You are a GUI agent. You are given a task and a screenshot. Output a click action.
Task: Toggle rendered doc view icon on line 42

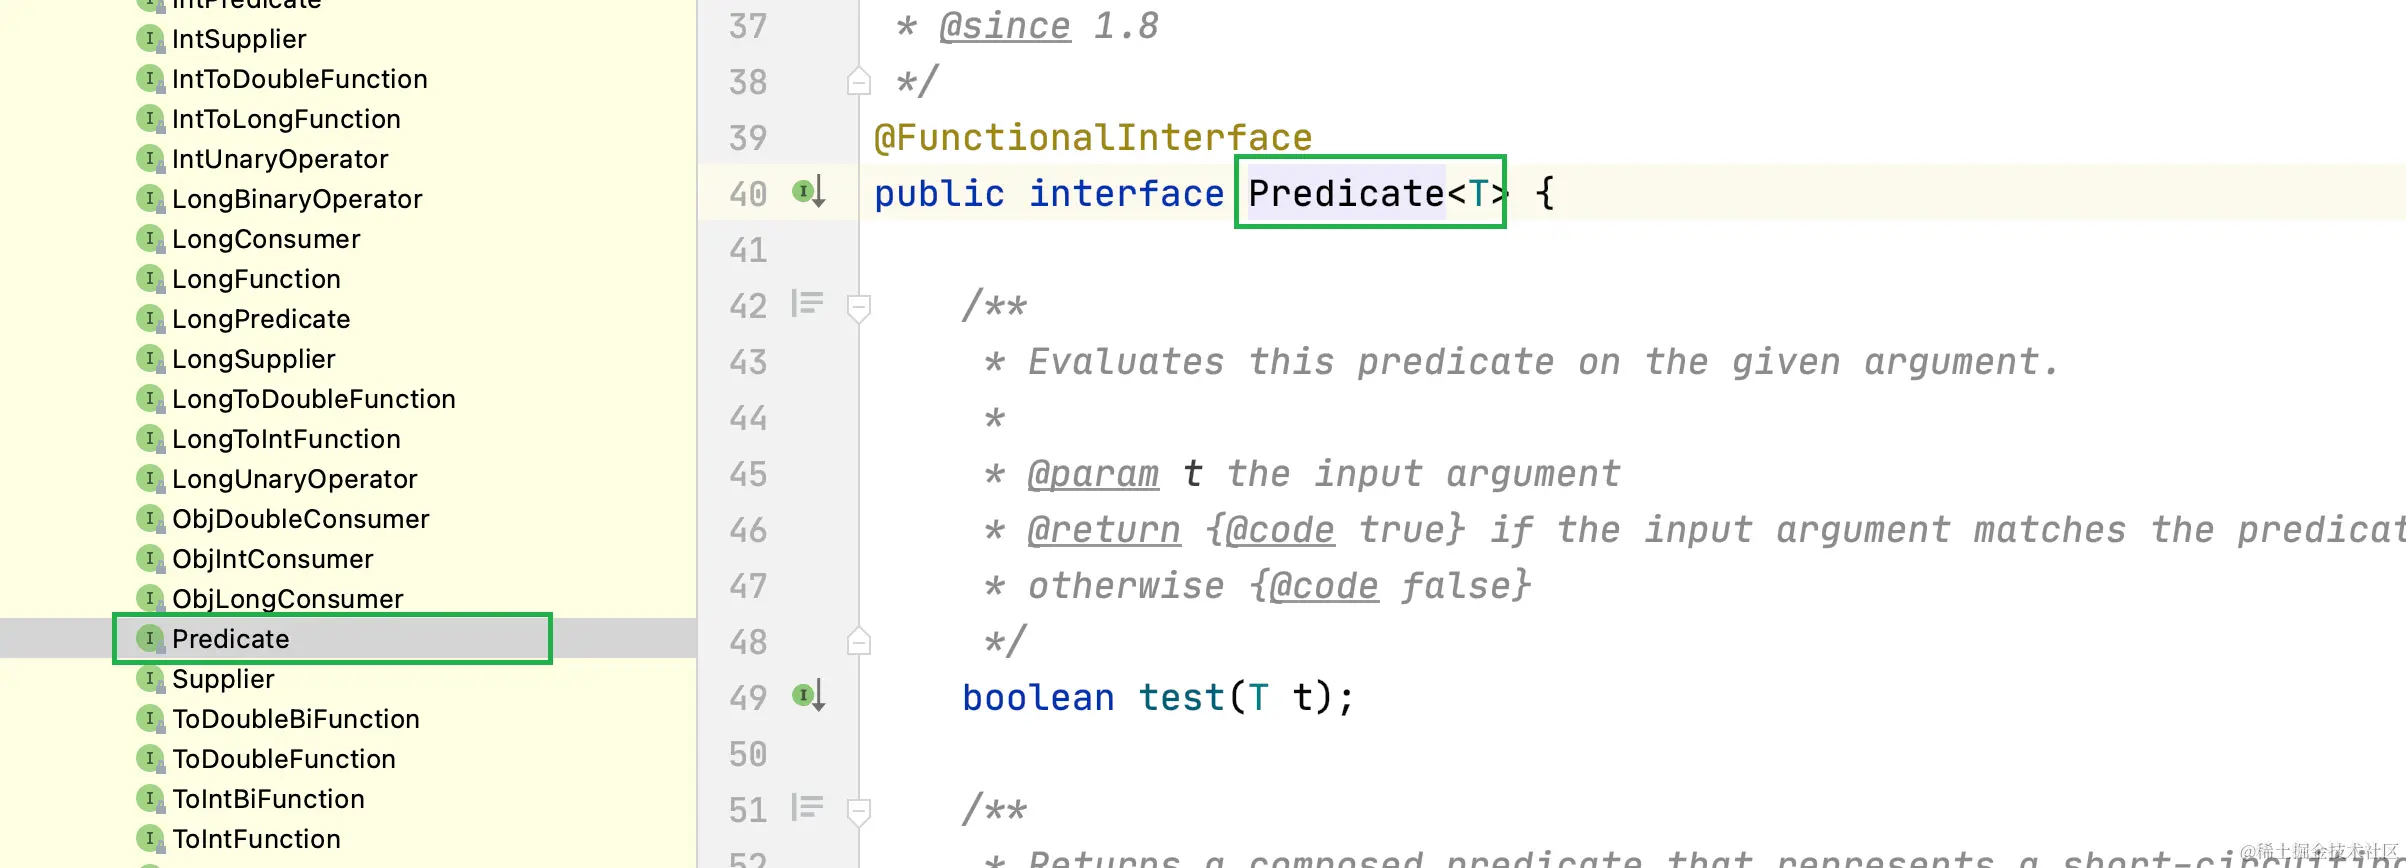point(807,303)
